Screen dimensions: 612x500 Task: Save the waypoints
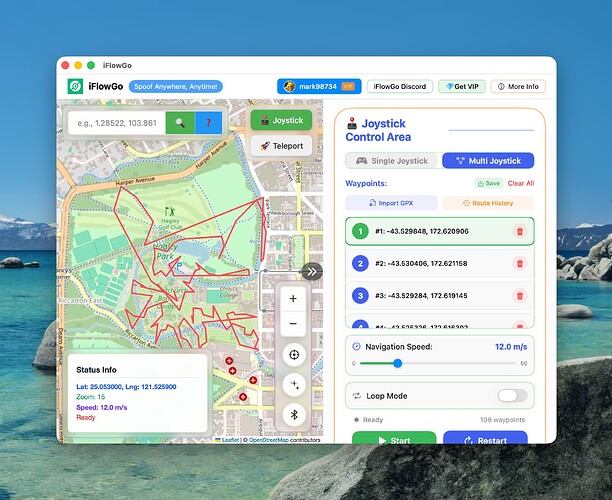489,183
